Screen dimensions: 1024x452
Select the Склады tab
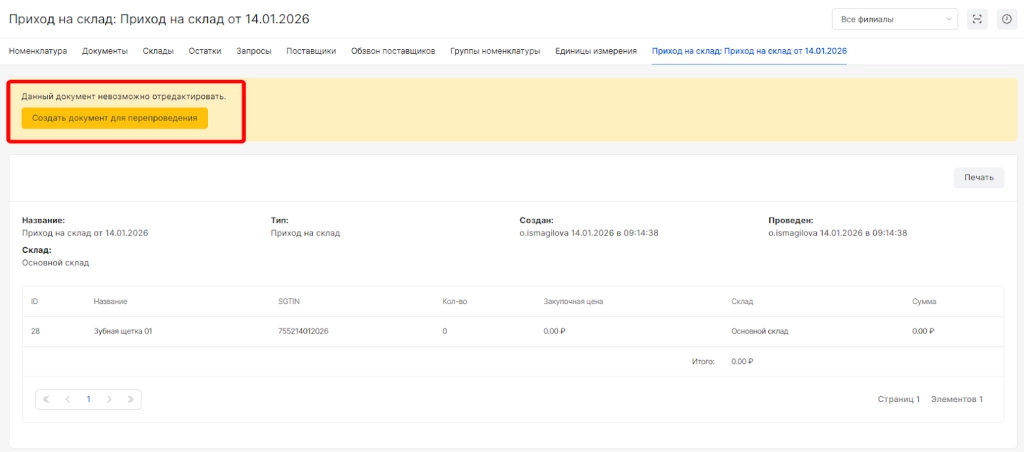(x=158, y=50)
